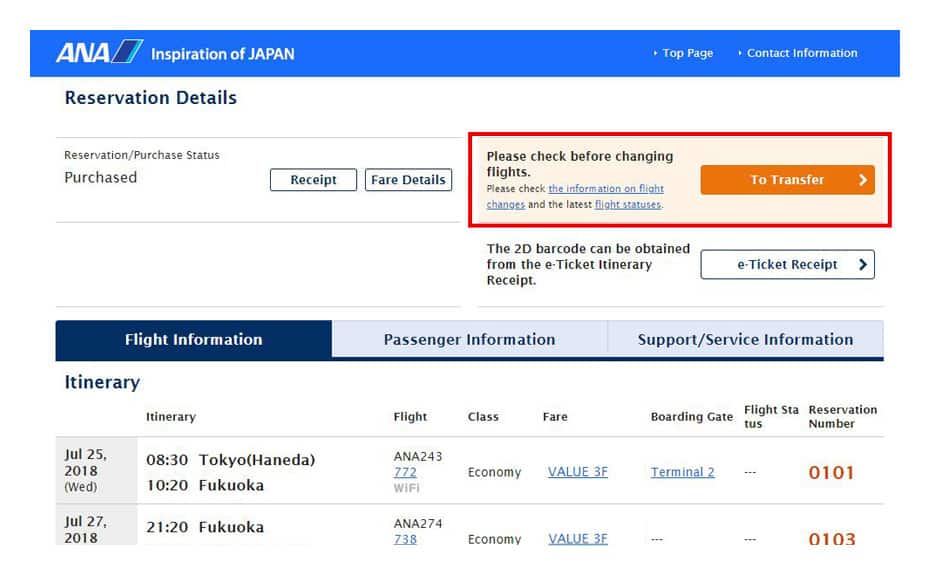Click the arrow on e-Ticket Receipt button
The width and height of the screenshot is (930, 575).
coord(863,265)
